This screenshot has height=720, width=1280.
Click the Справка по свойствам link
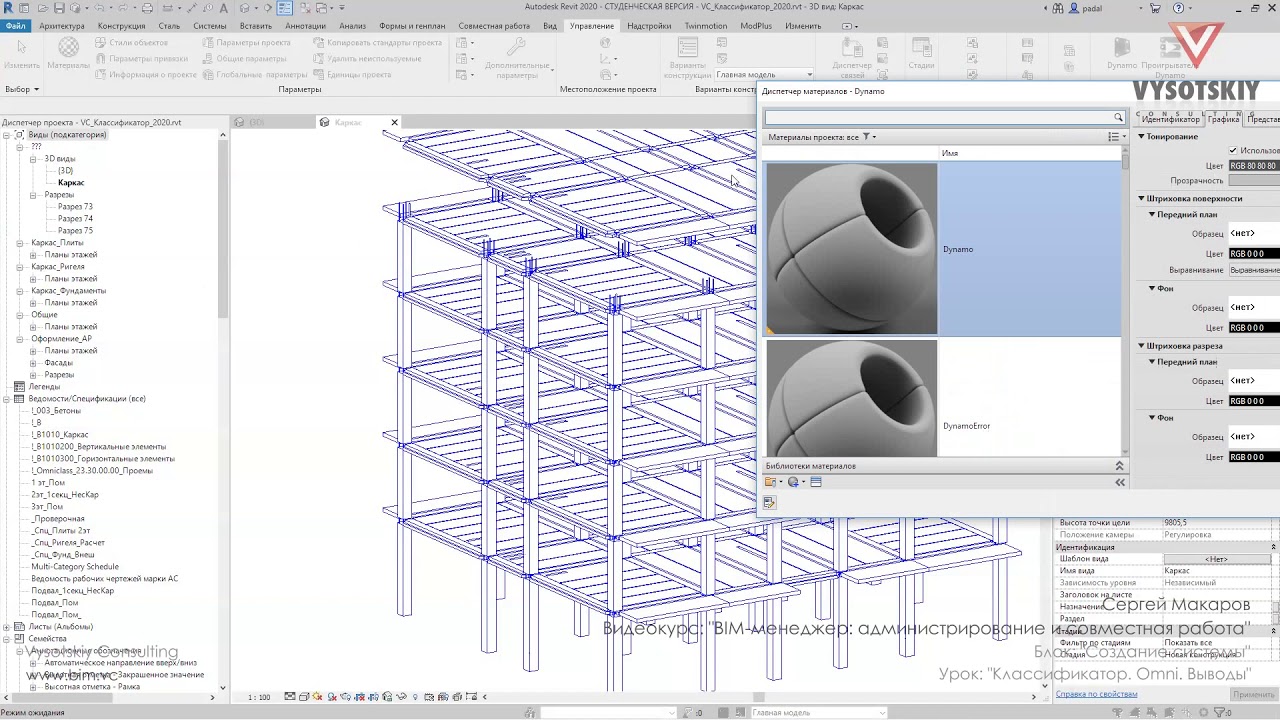coord(1096,694)
